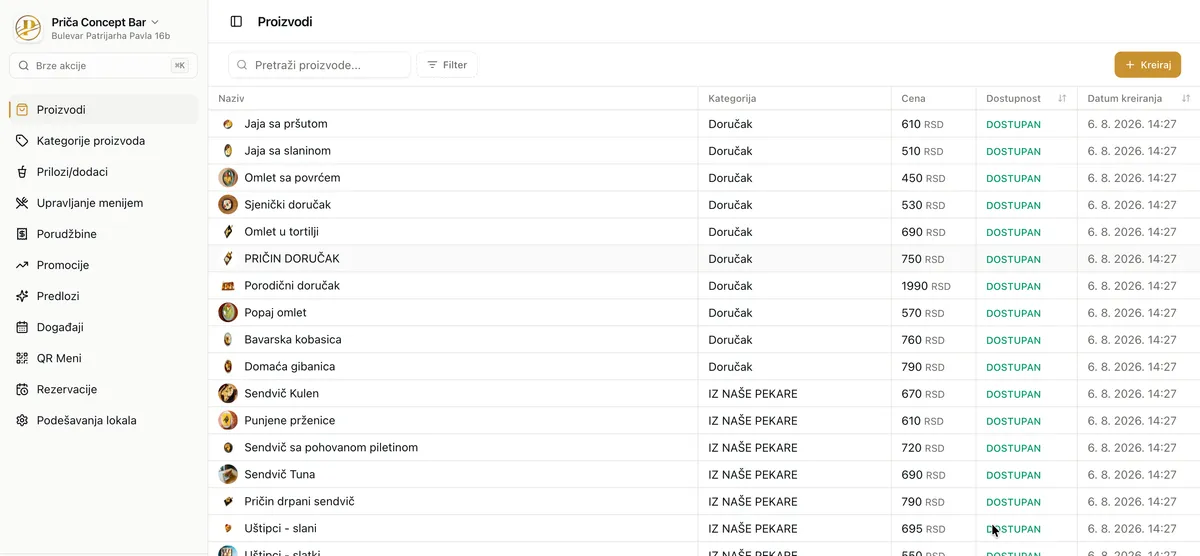Click the Predlozi sparkle icon

click(22, 296)
